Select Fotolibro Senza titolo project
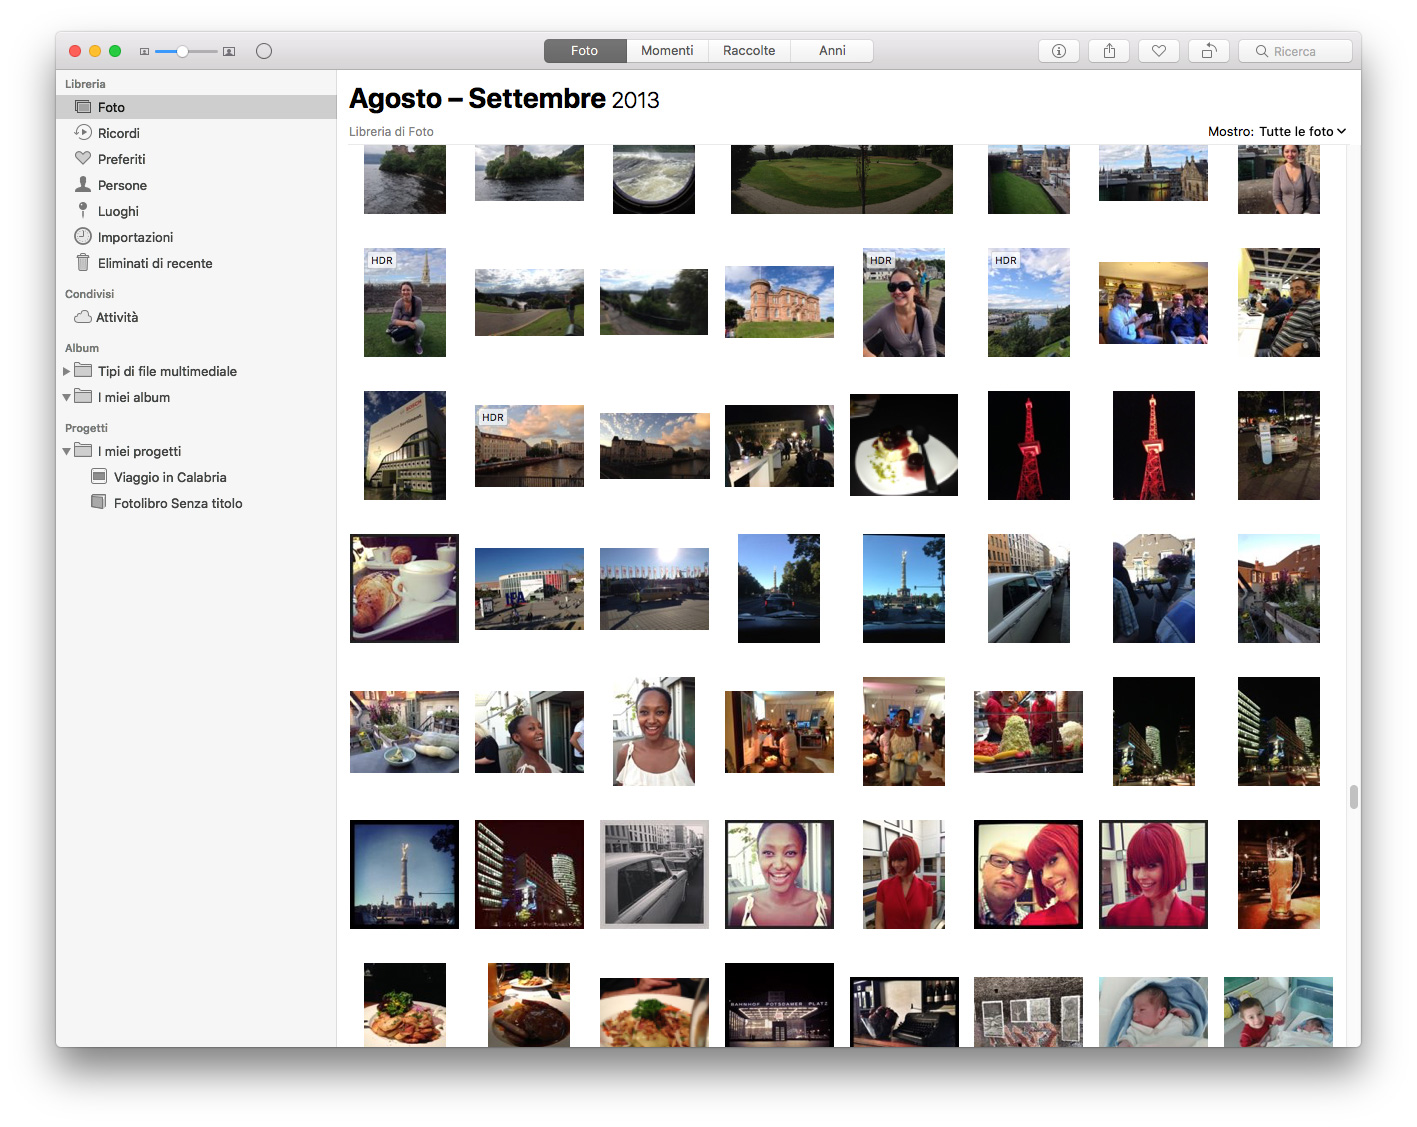 tap(178, 503)
